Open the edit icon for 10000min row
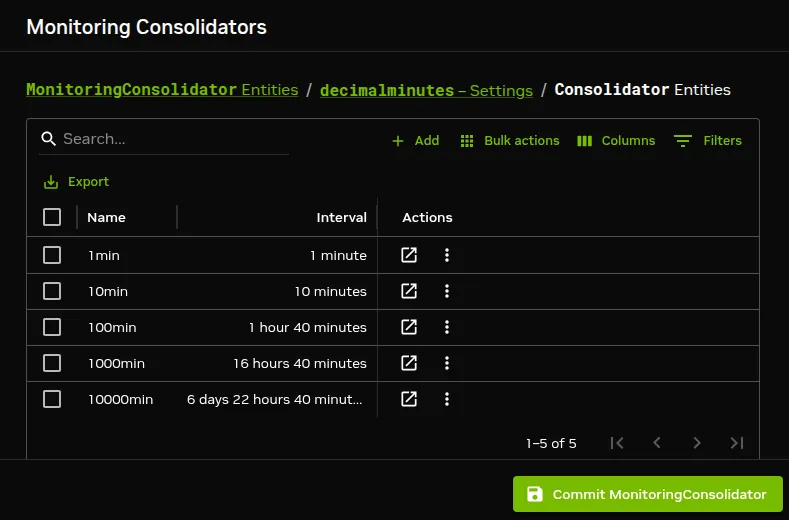The image size is (789, 520). pos(409,399)
